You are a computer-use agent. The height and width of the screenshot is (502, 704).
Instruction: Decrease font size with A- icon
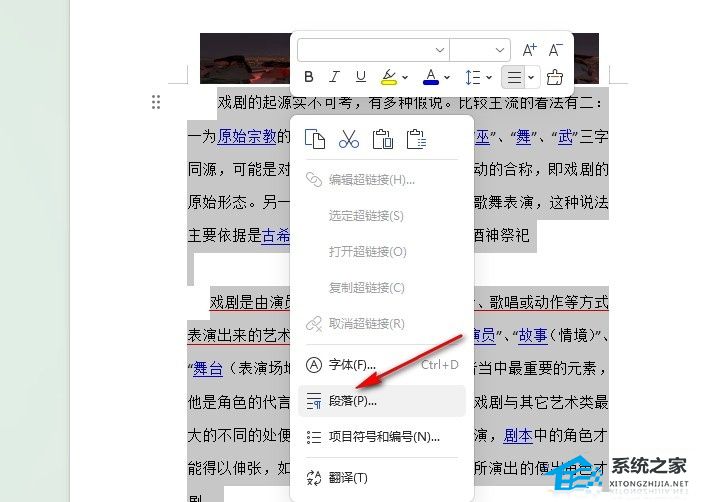(x=555, y=49)
